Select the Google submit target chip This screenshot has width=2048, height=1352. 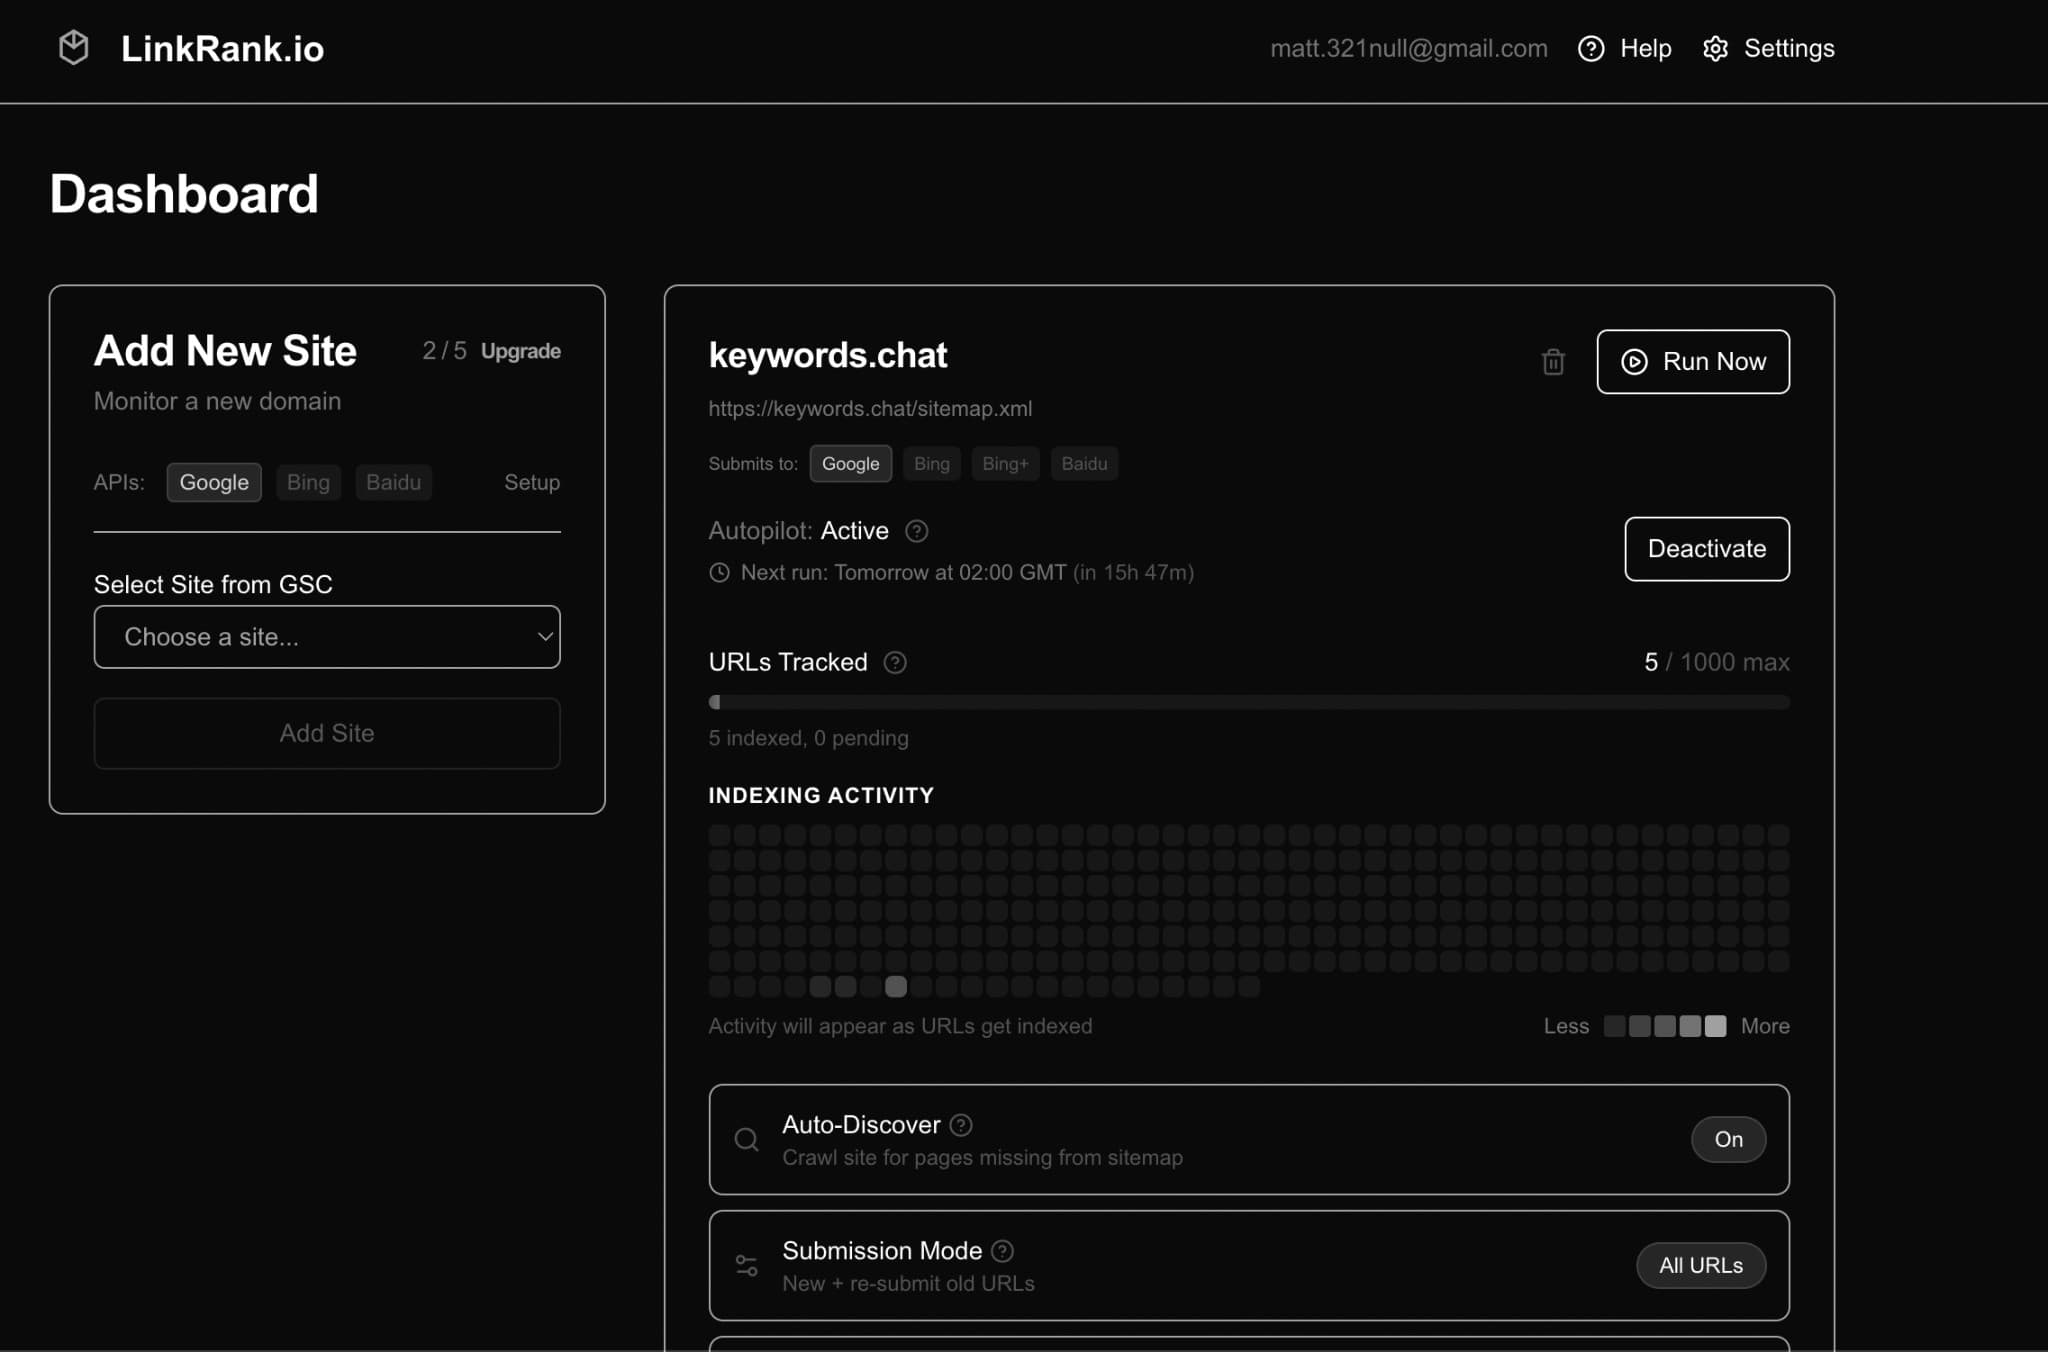tap(851, 463)
